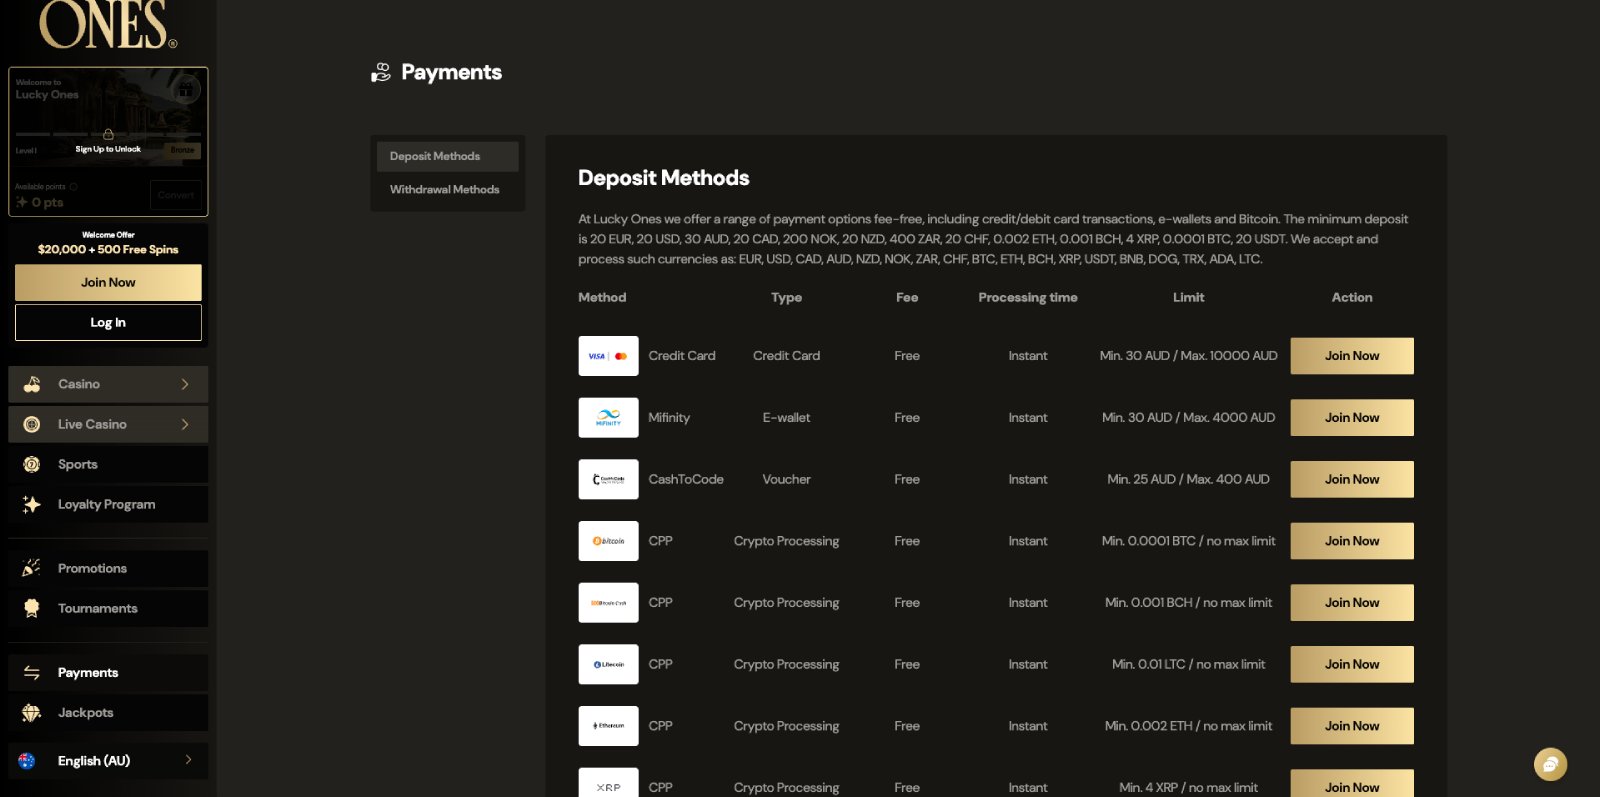Click the CashToCode logo
Screen dimensions: 1600x797
[x=608, y=479]
